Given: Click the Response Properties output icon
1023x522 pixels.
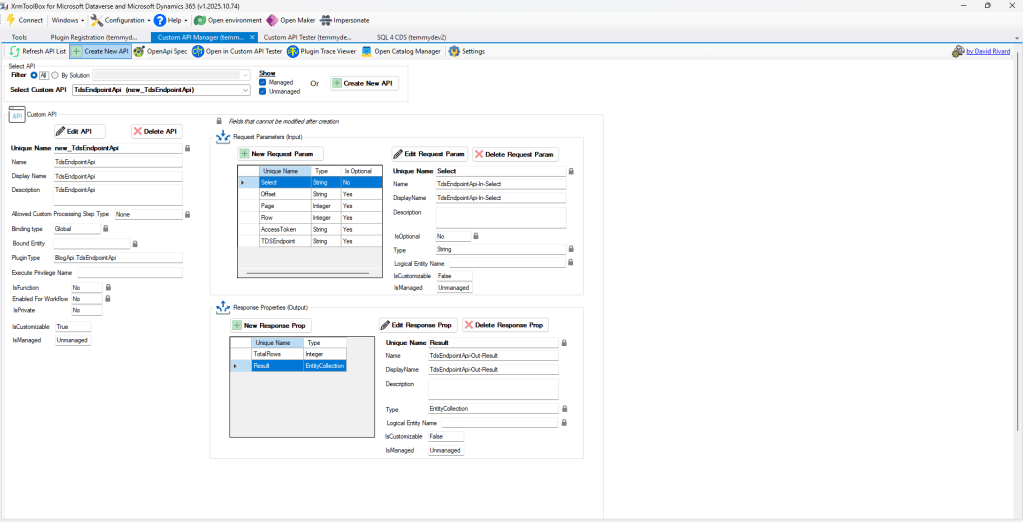Looking at the screenshot, I should point(222,307).
